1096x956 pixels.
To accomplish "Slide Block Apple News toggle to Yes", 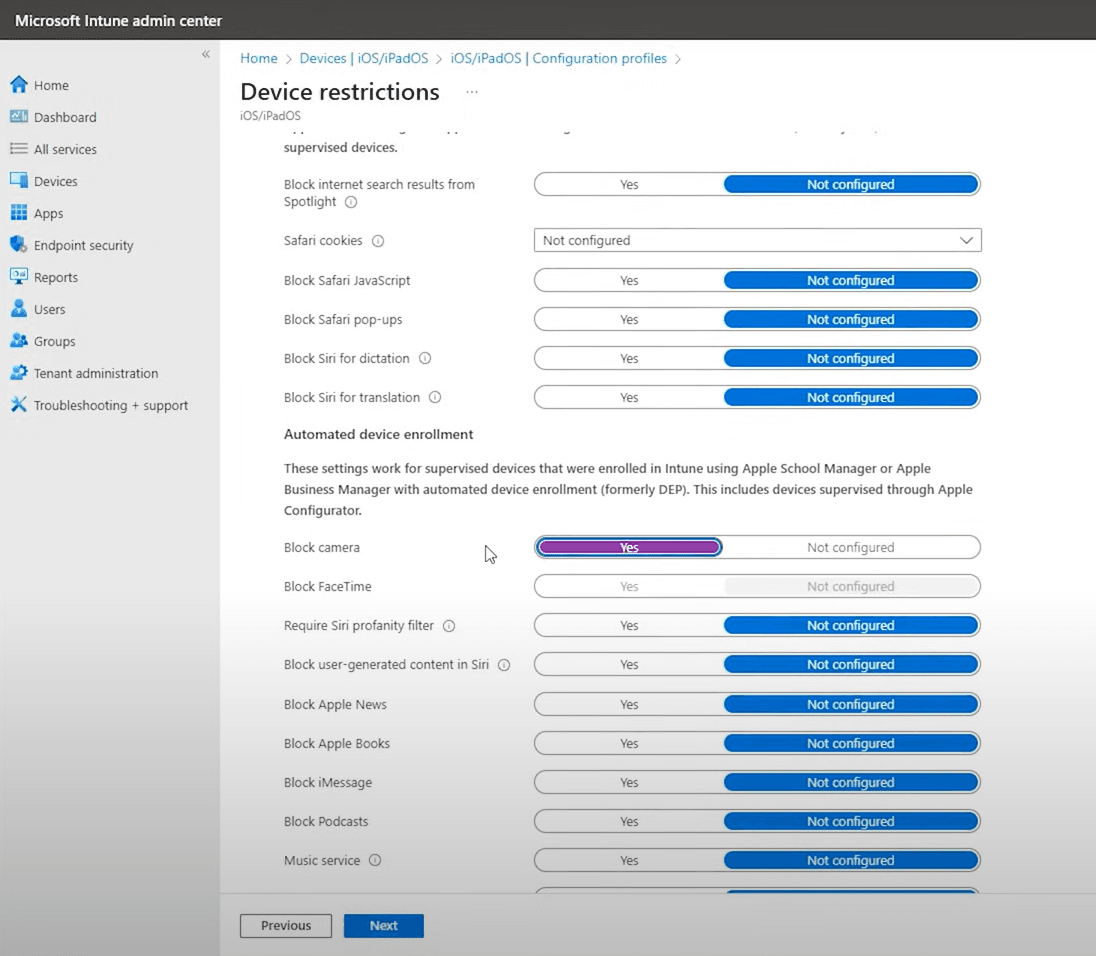I will pyautogui.click(x=628, y=704).
